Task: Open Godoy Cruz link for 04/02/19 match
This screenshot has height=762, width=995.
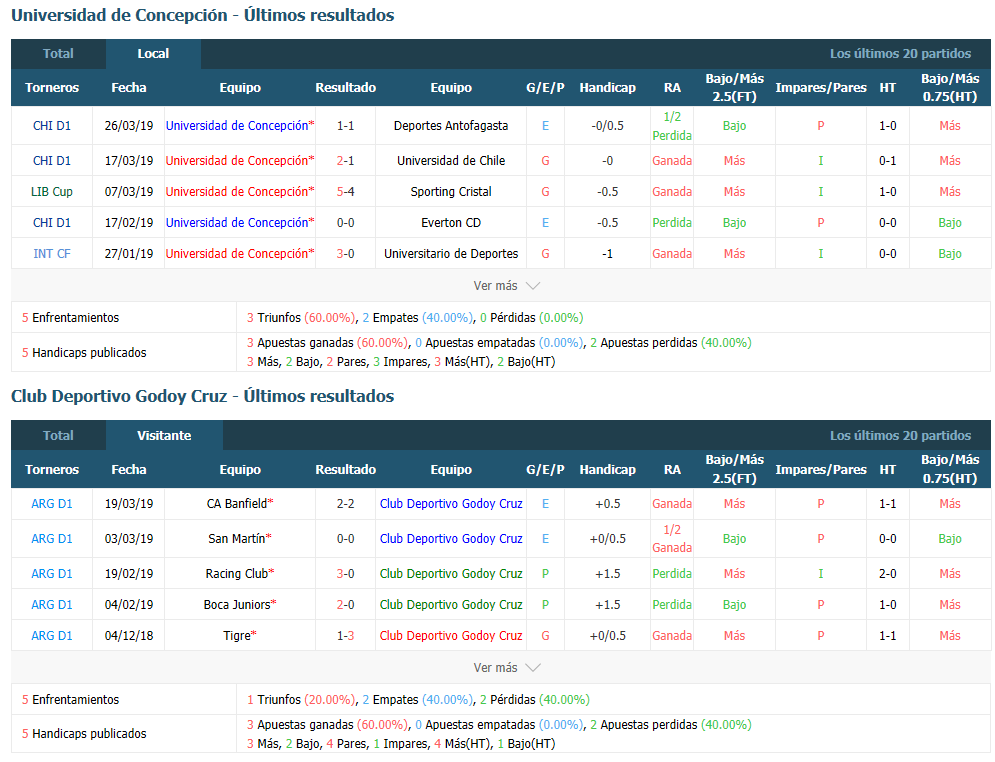Action: coord(451,605)
